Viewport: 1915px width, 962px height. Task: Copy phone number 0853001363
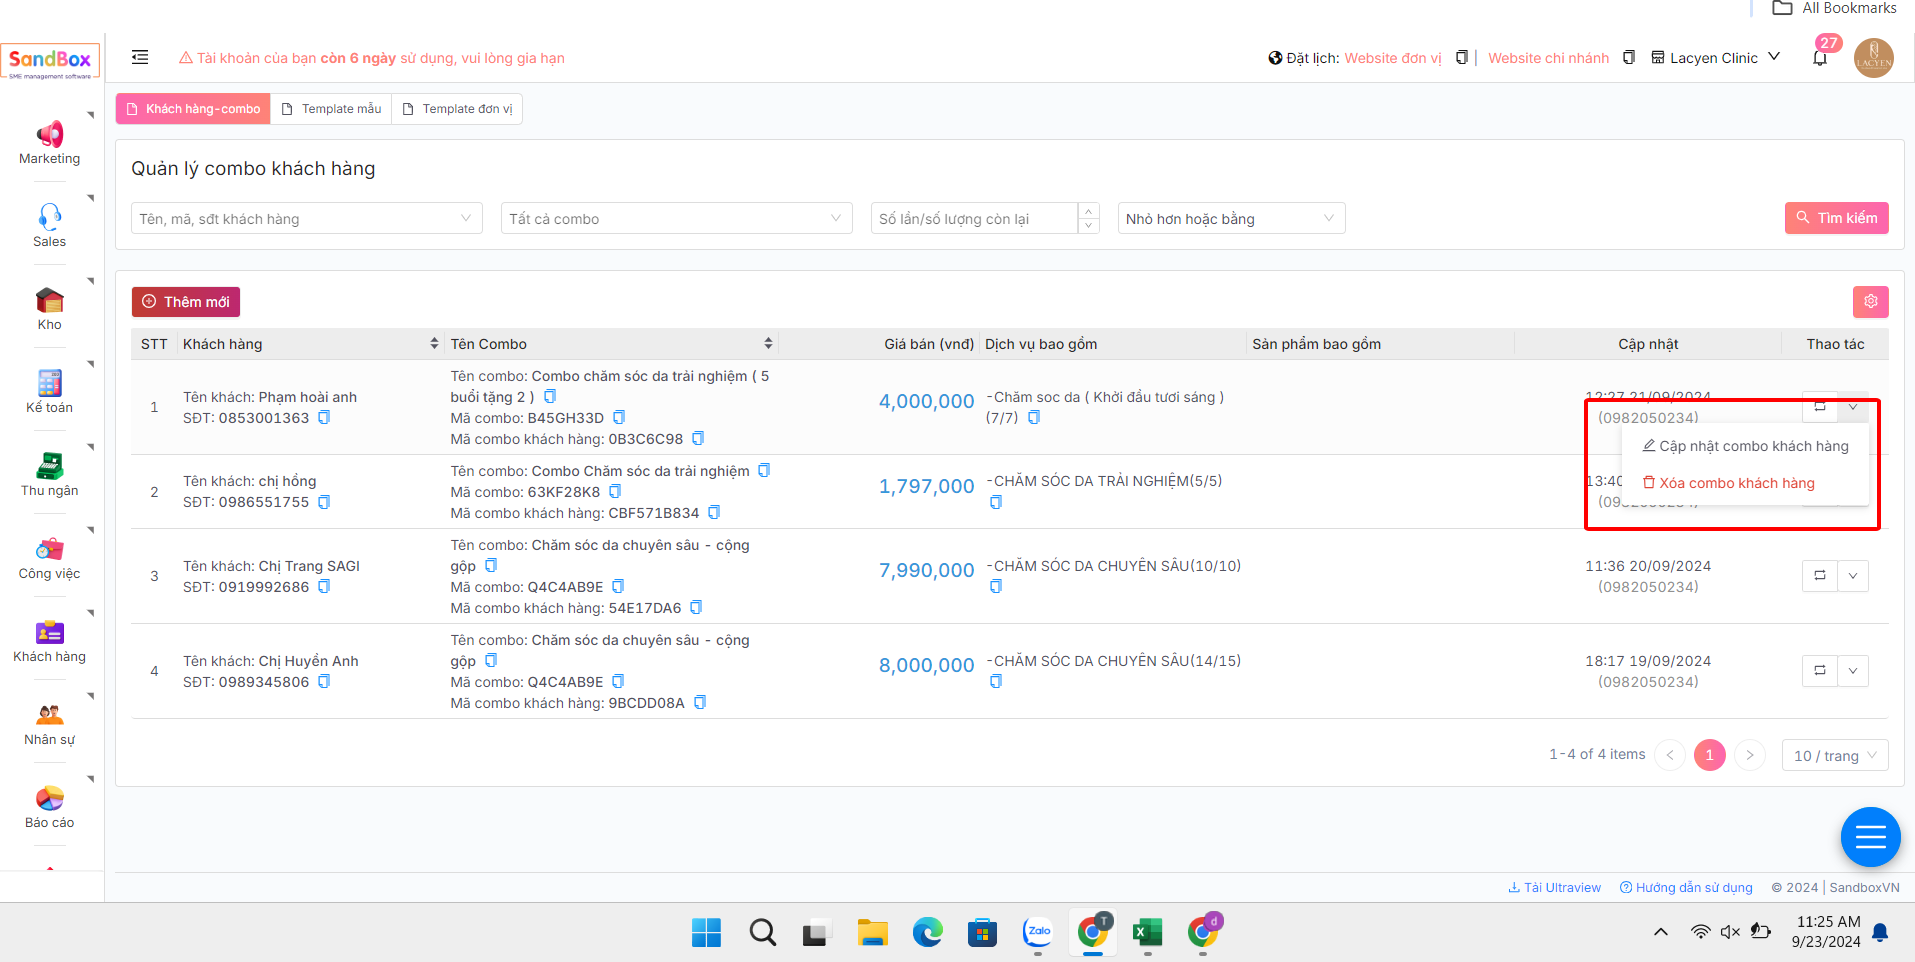tap(324, 418)
